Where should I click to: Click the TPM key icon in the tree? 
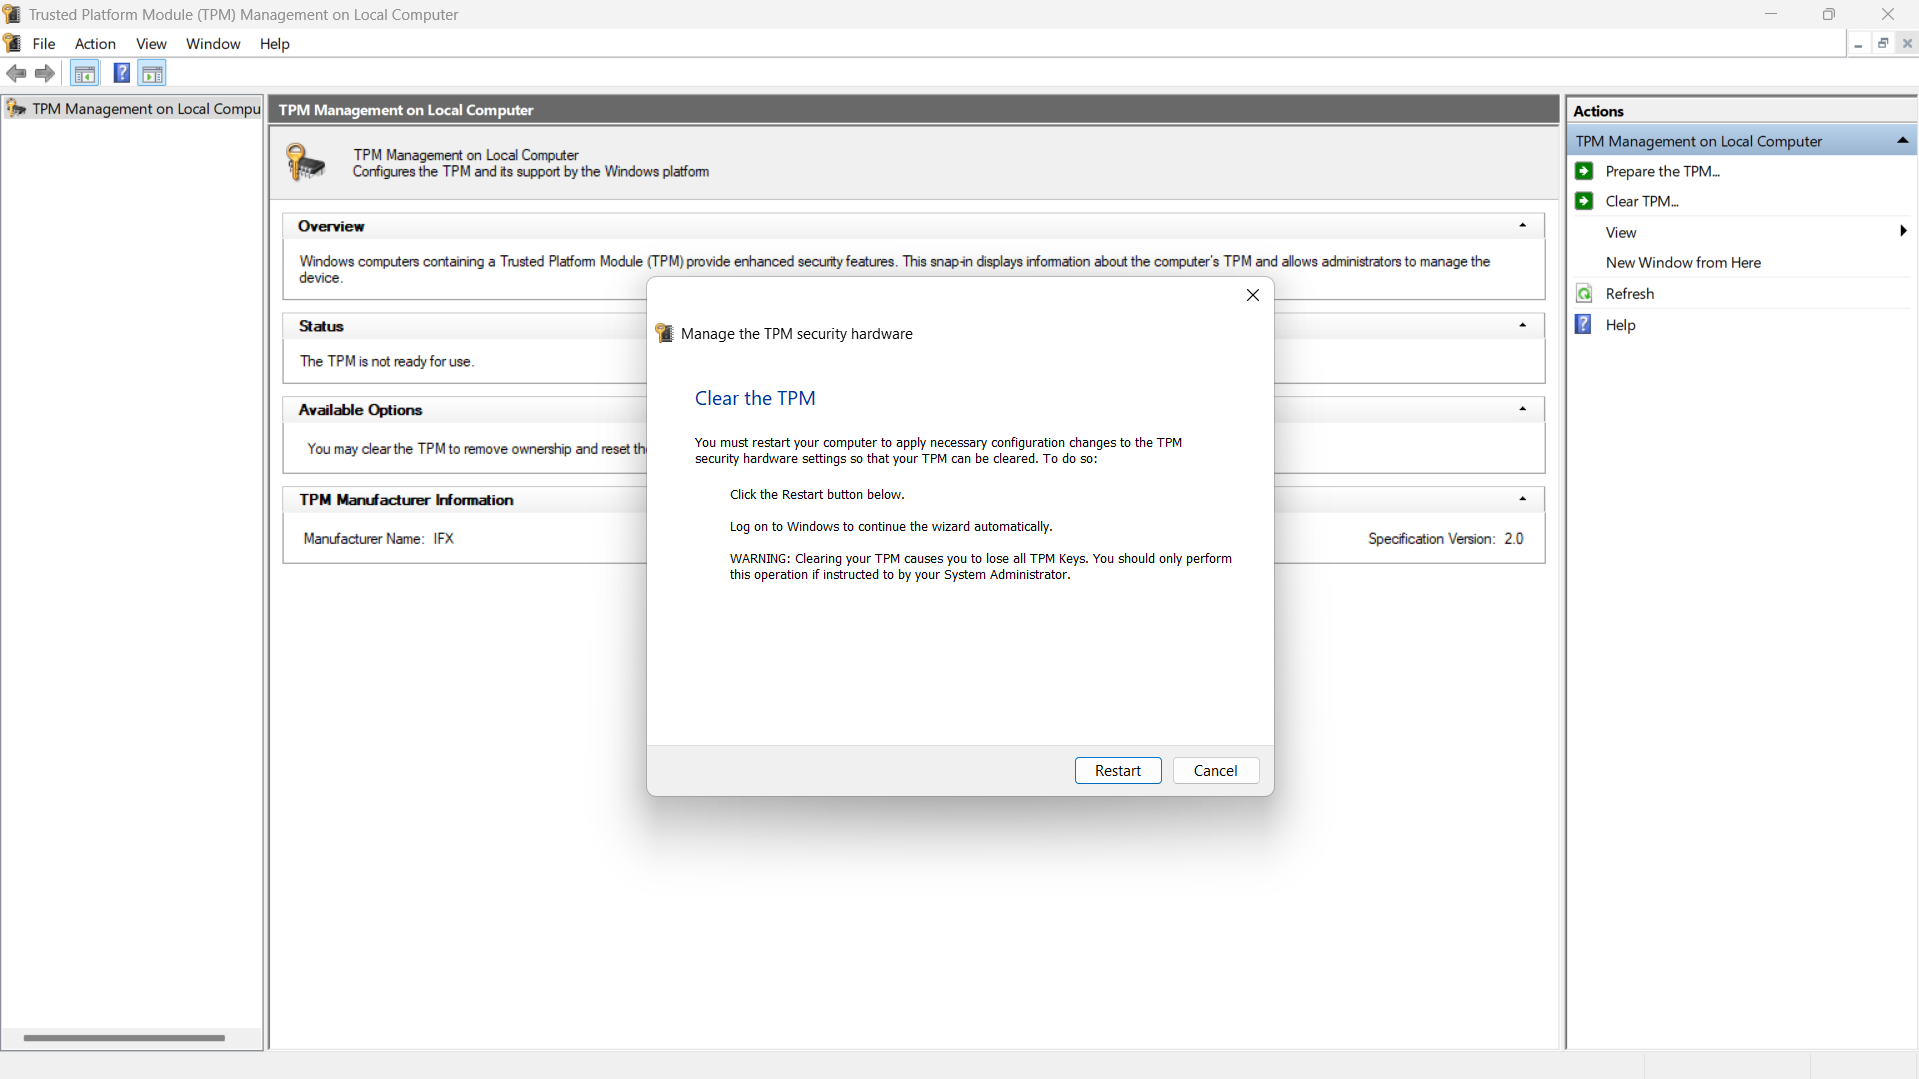pyautogui.click(x=16, y=108)
